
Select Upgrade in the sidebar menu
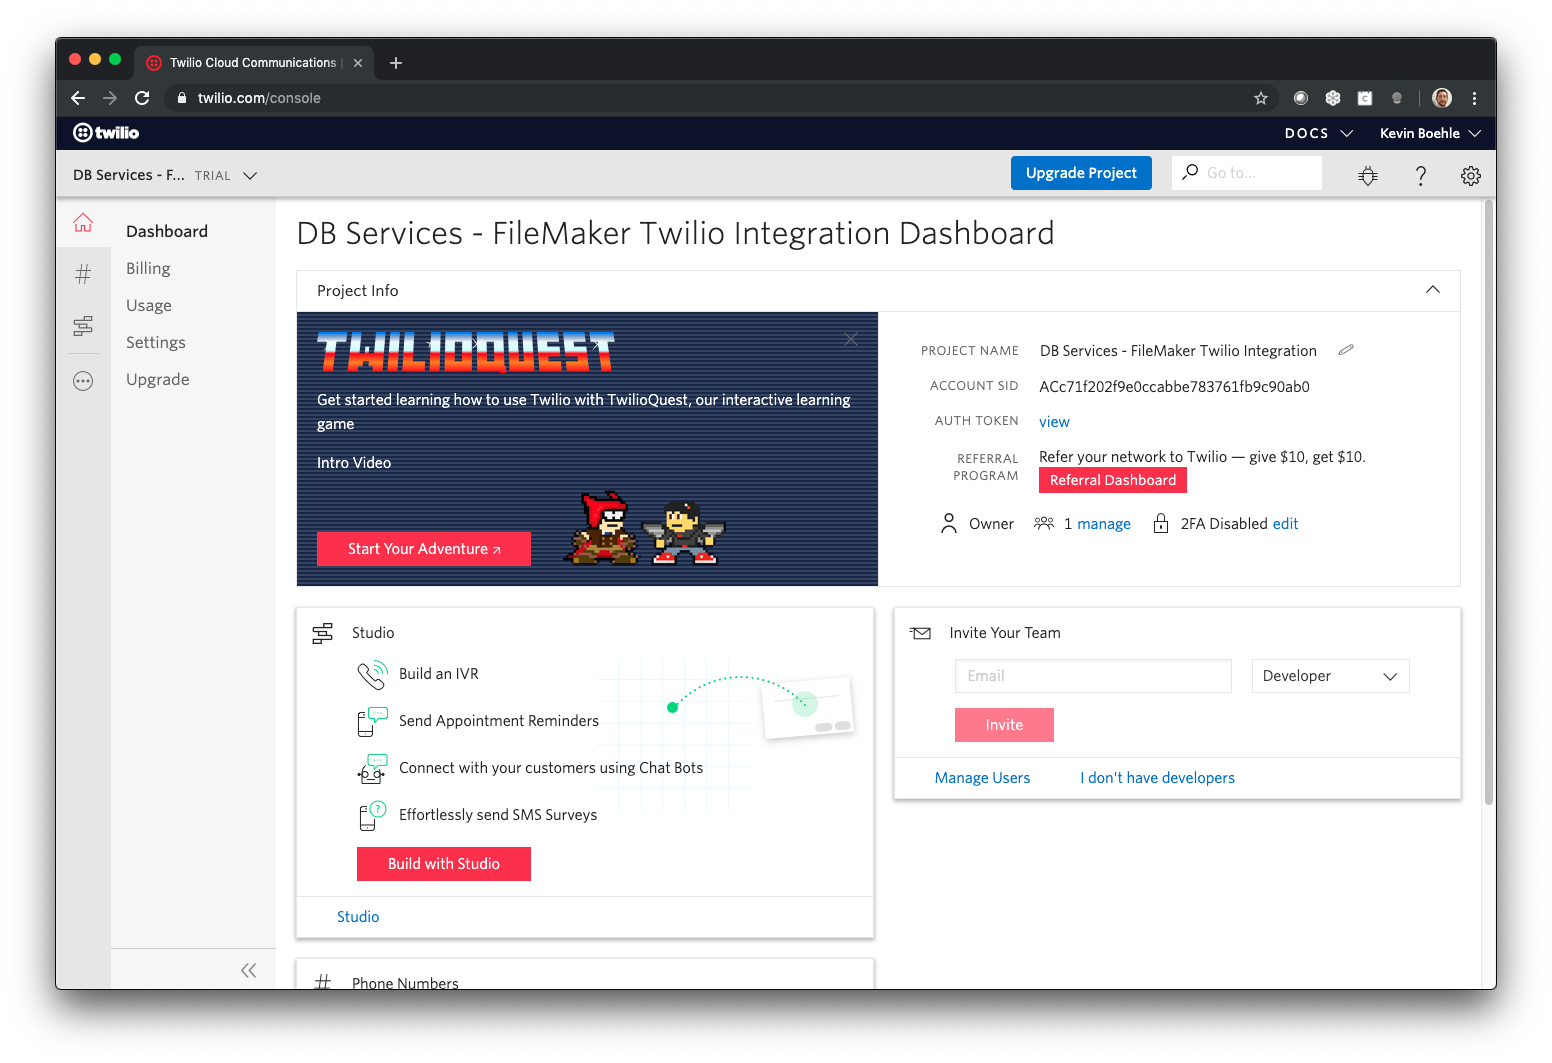coord(158,379)
